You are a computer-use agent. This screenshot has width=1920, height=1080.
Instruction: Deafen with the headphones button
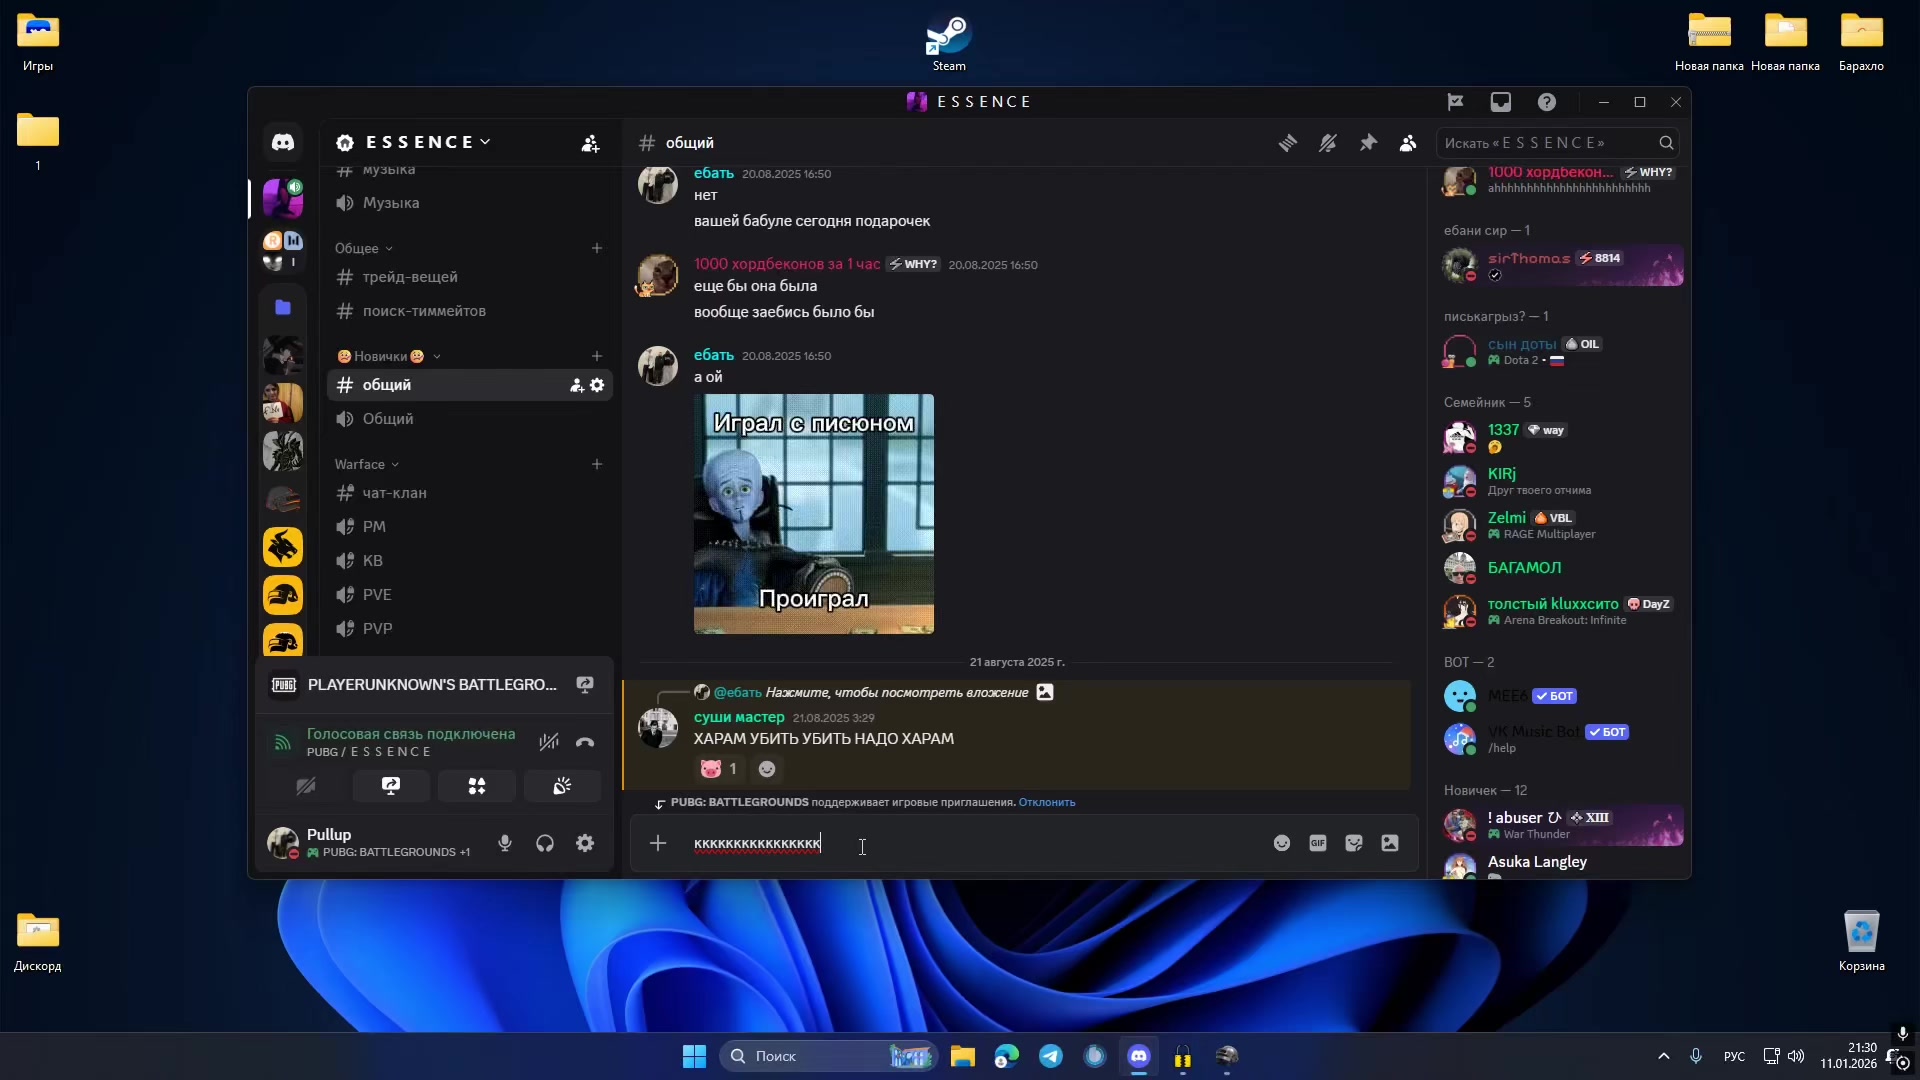(545, 844)
